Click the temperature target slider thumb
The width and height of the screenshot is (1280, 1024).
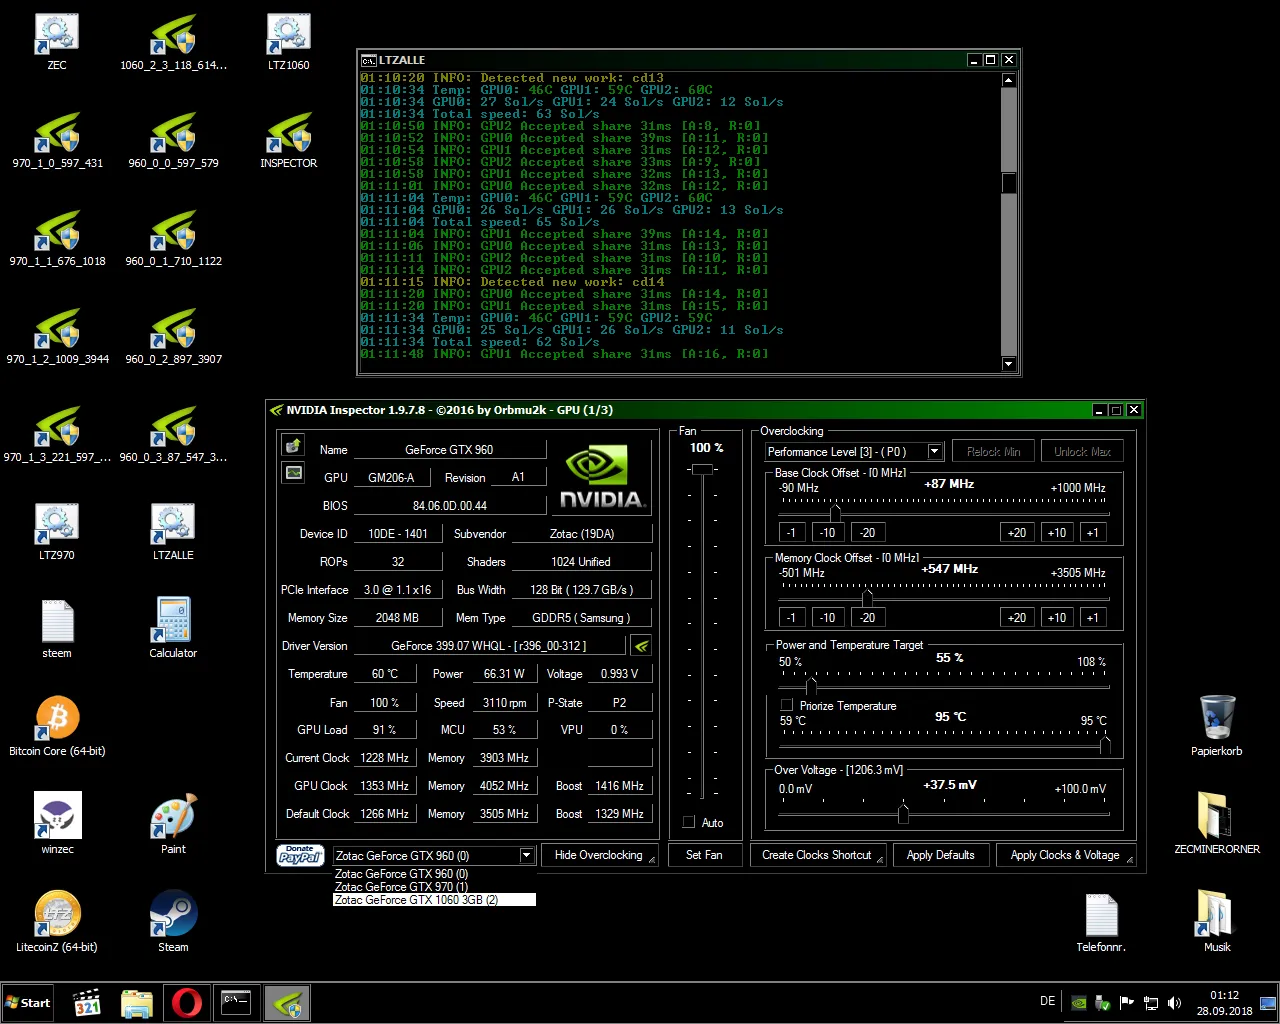[1105, 745]
